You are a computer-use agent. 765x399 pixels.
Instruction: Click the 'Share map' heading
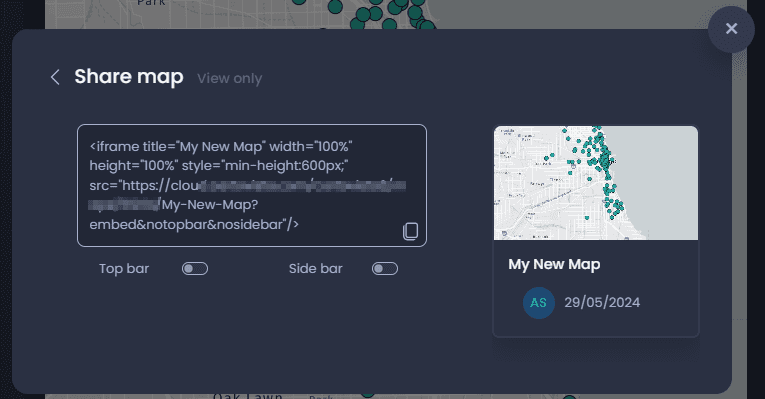pyautogui.click(x=129, y=77)
